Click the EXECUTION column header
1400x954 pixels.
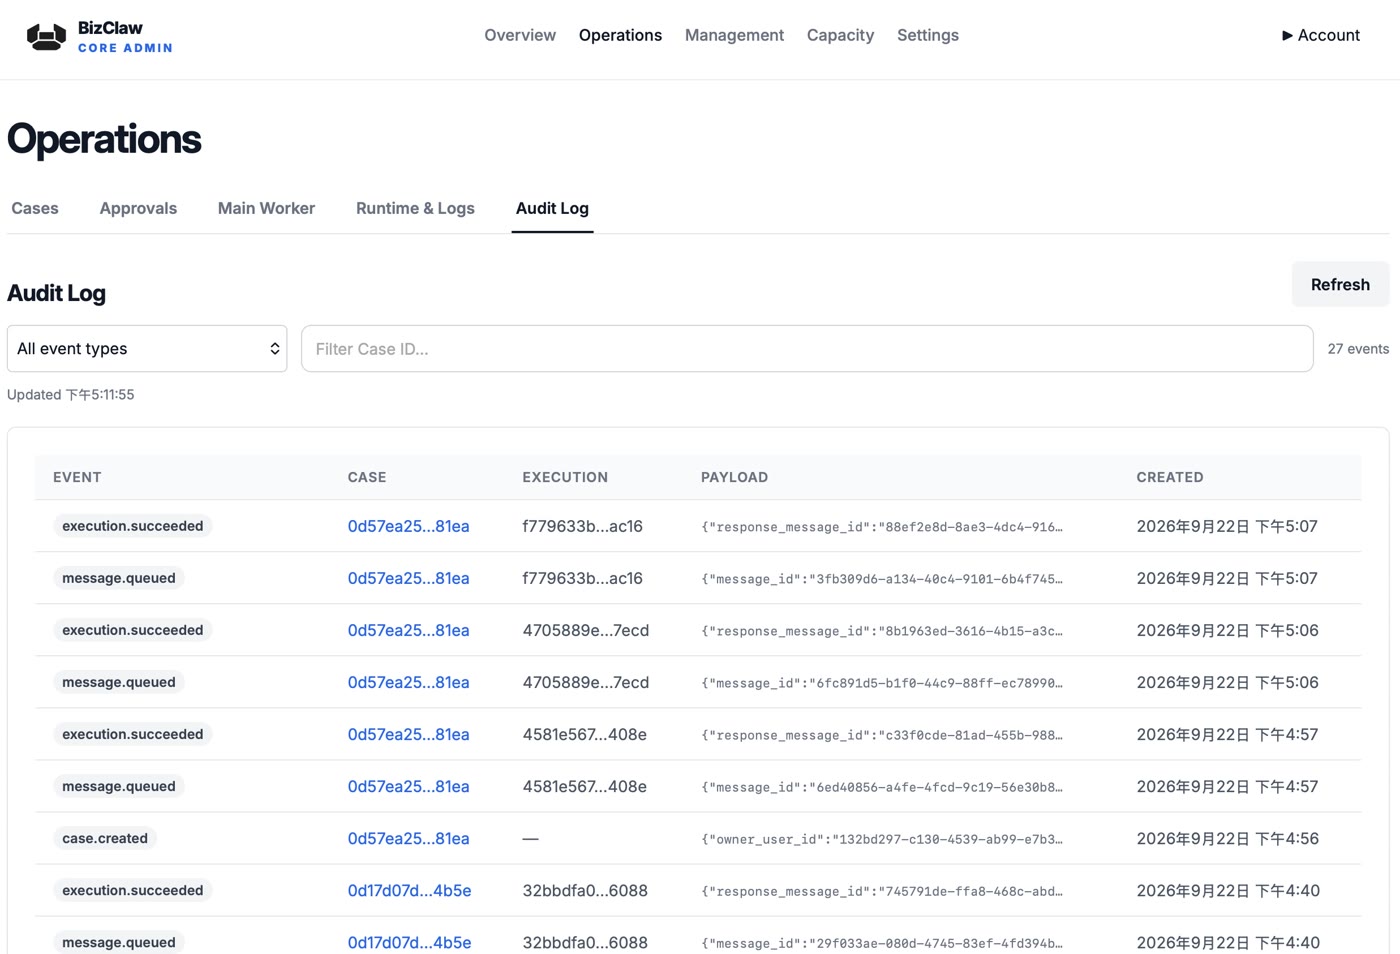point(565,477)
